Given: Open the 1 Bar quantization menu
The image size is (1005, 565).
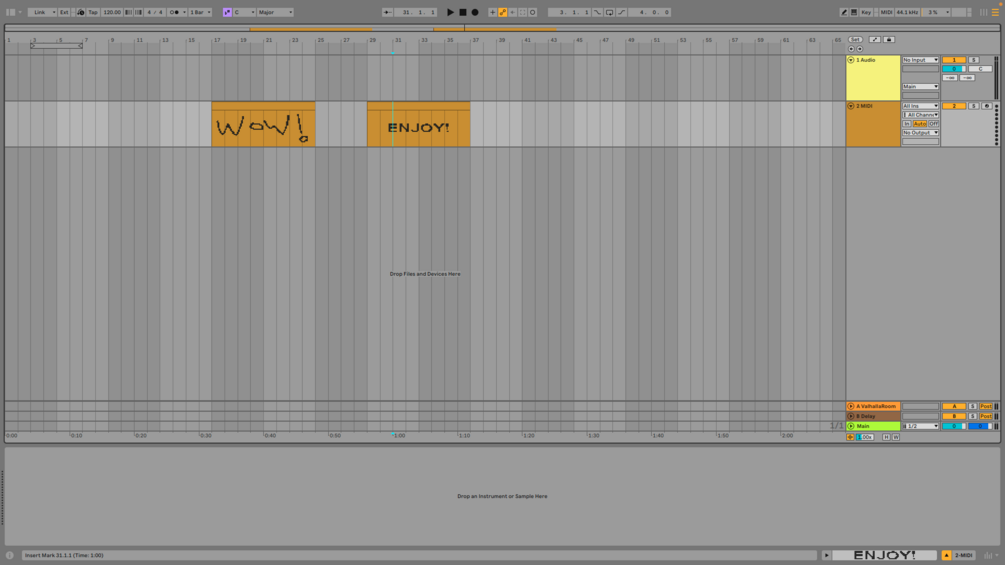Looking at the screenshot, I should 200,12.
